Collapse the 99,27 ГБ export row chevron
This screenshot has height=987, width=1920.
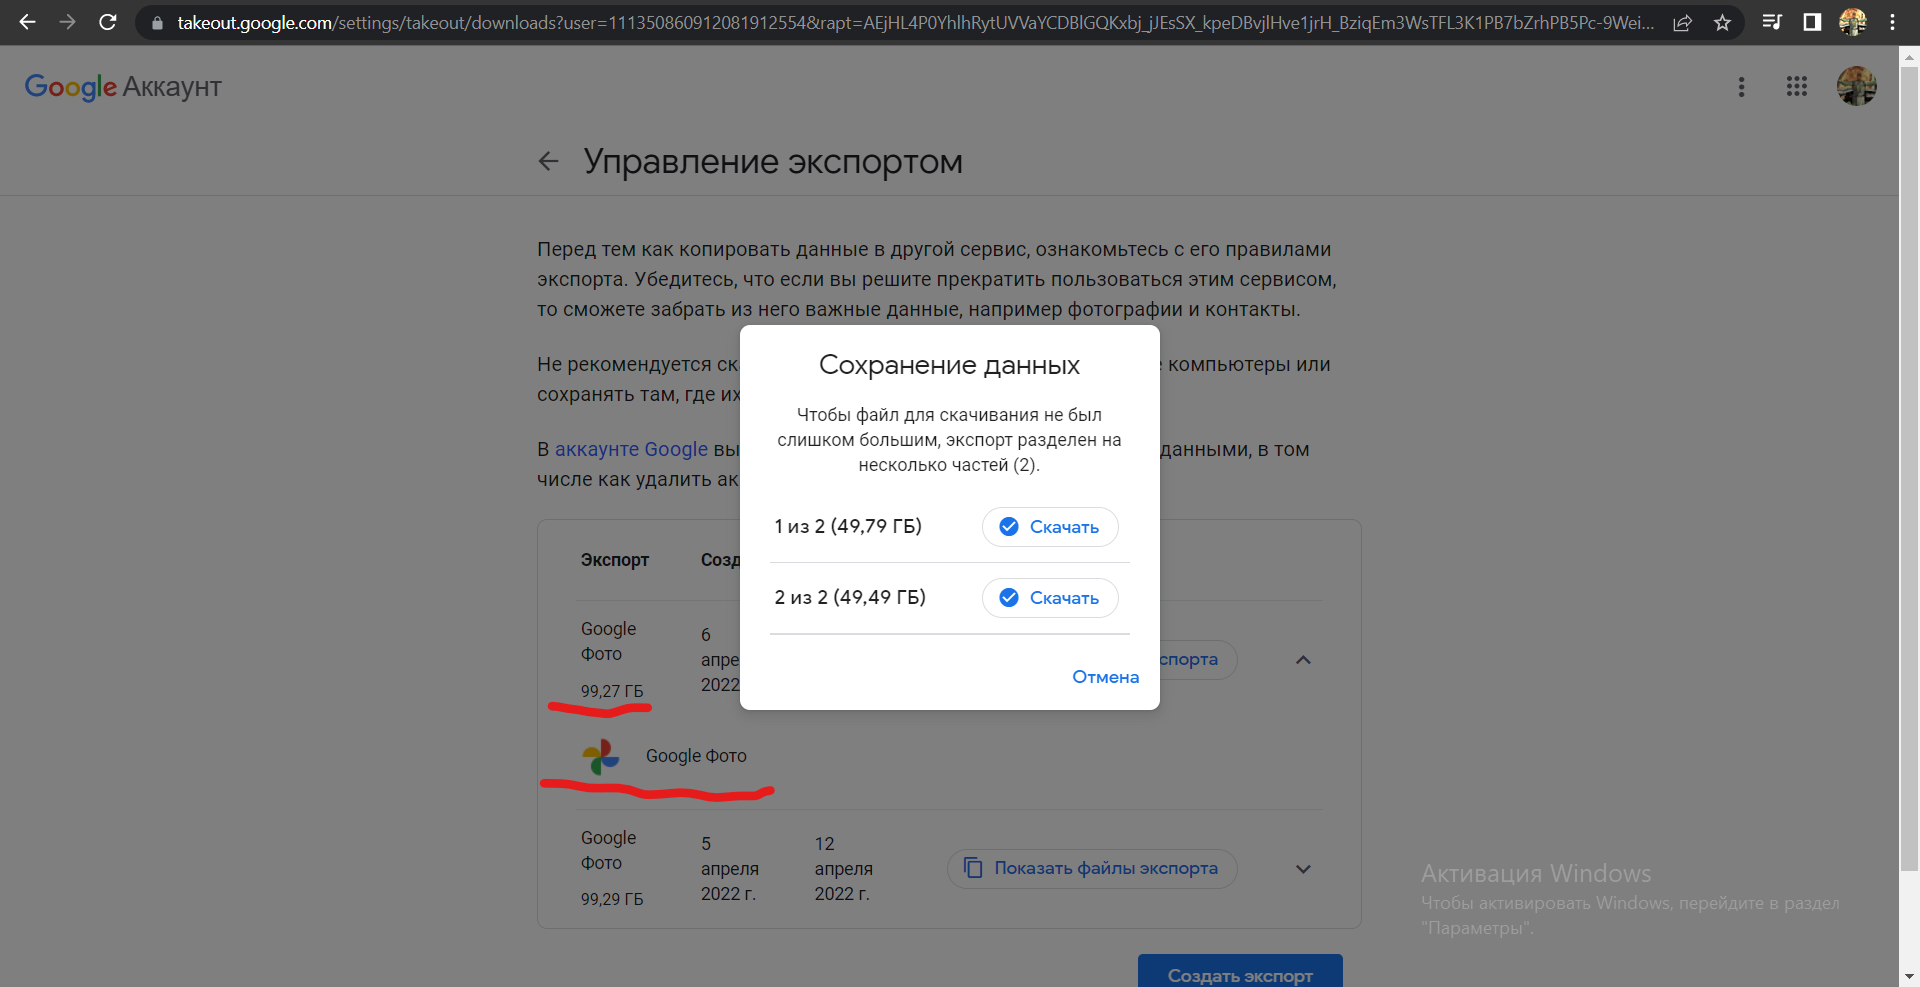(1303, 660)
